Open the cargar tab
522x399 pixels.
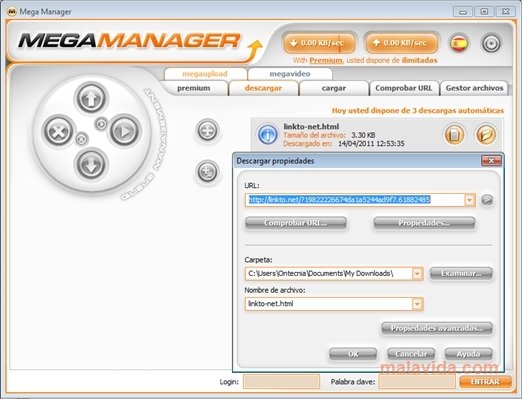334,88
